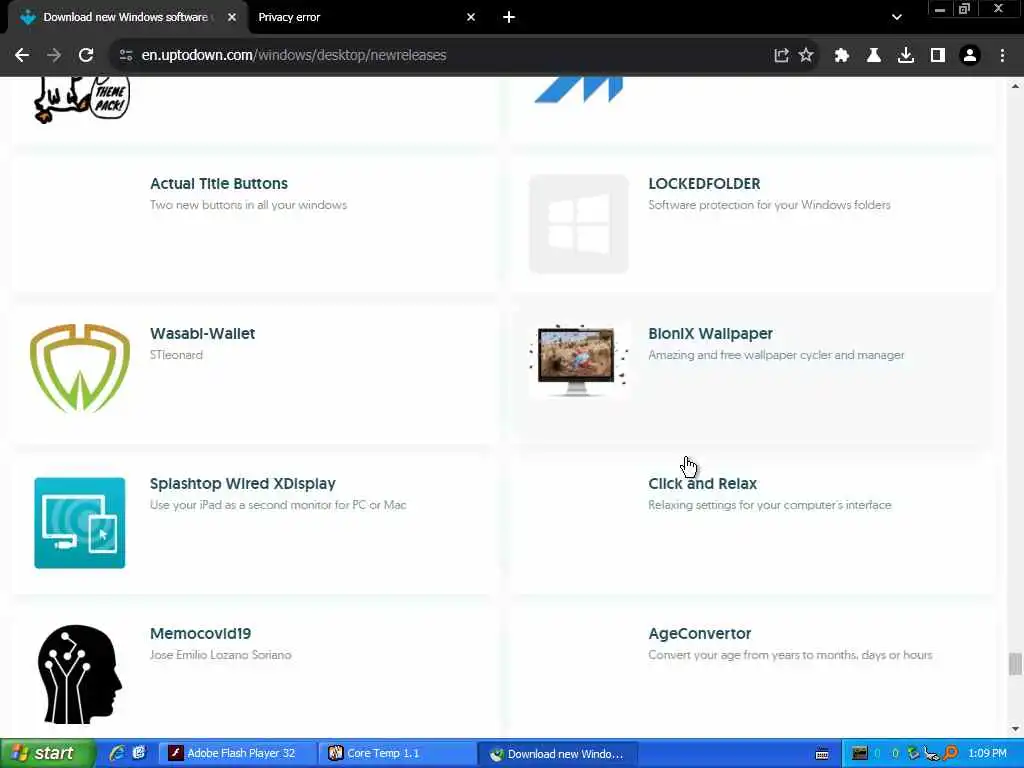Click 'Amazing and free wallpaper cycler' description
Image resolution: width=1024 pixels, height=768 pixels.
point(776,355)
